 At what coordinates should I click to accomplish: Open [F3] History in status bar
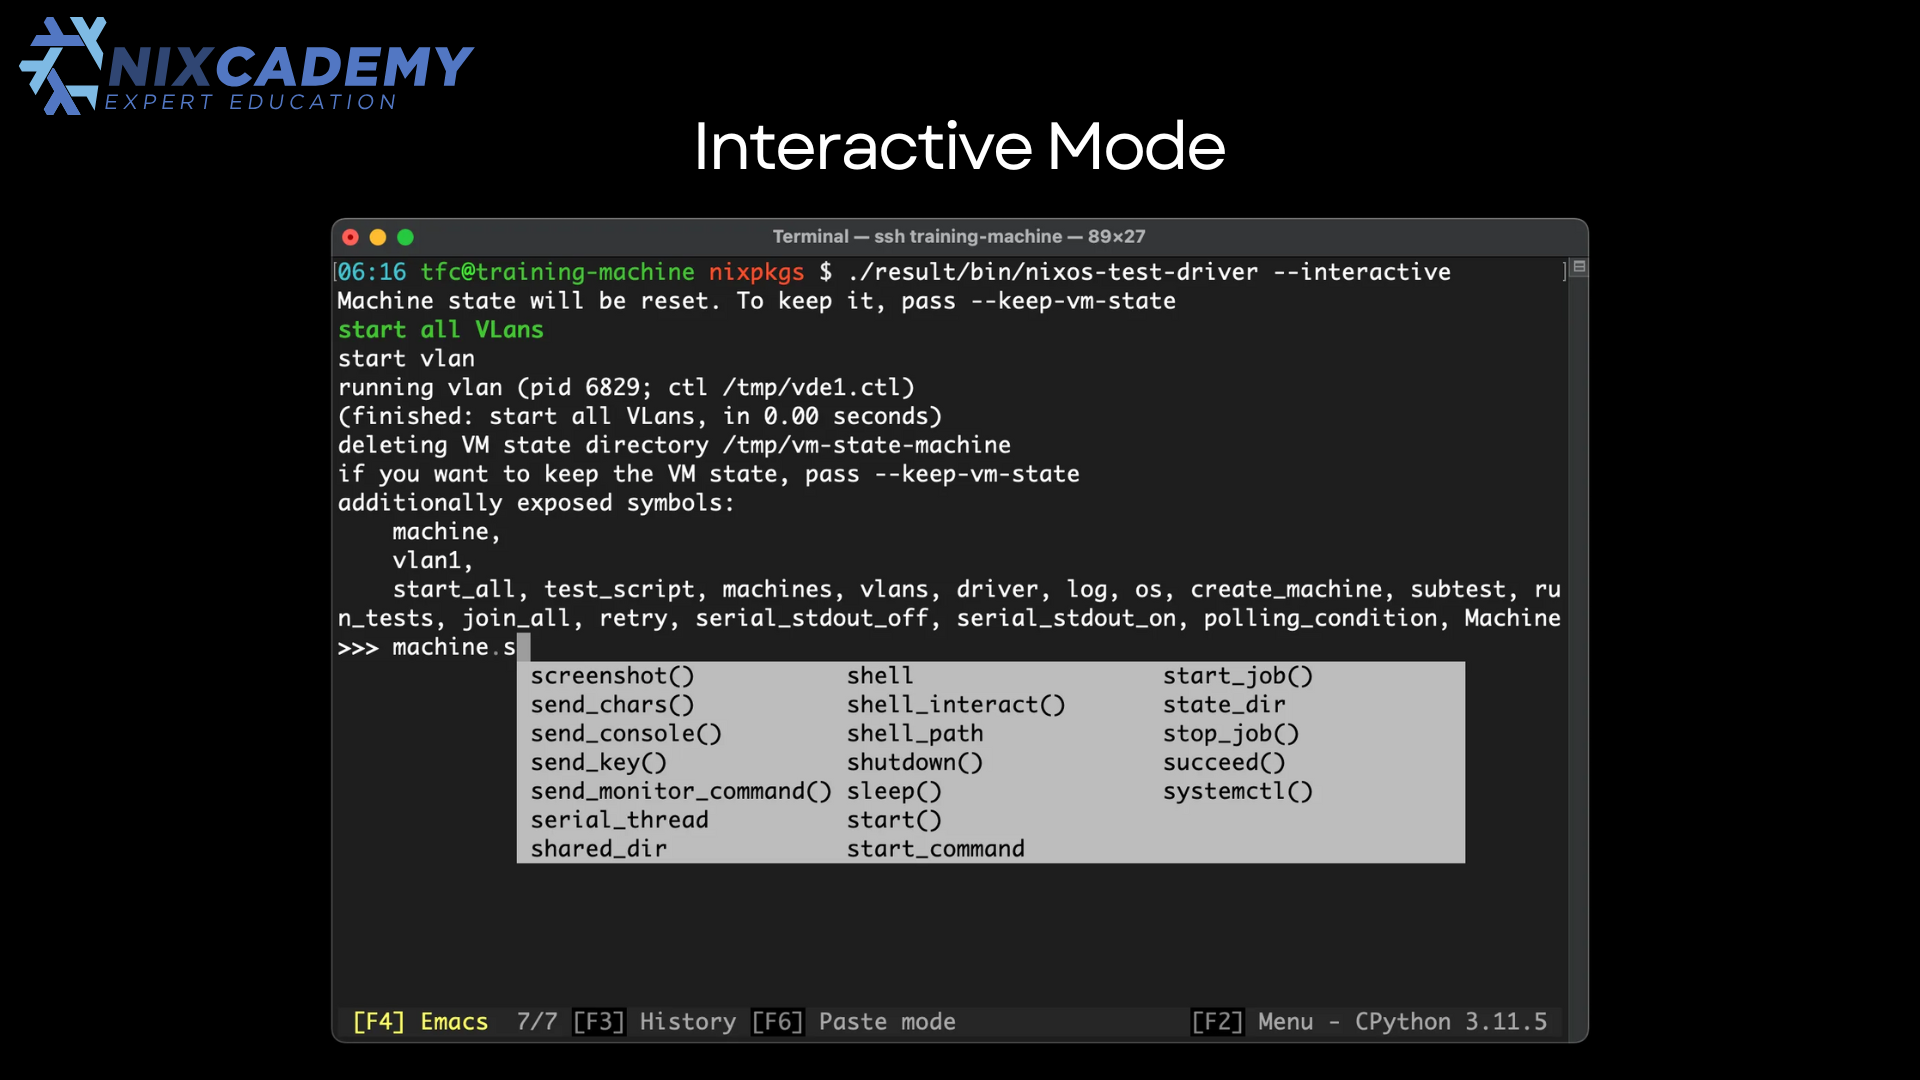[x=654, y=1021]
